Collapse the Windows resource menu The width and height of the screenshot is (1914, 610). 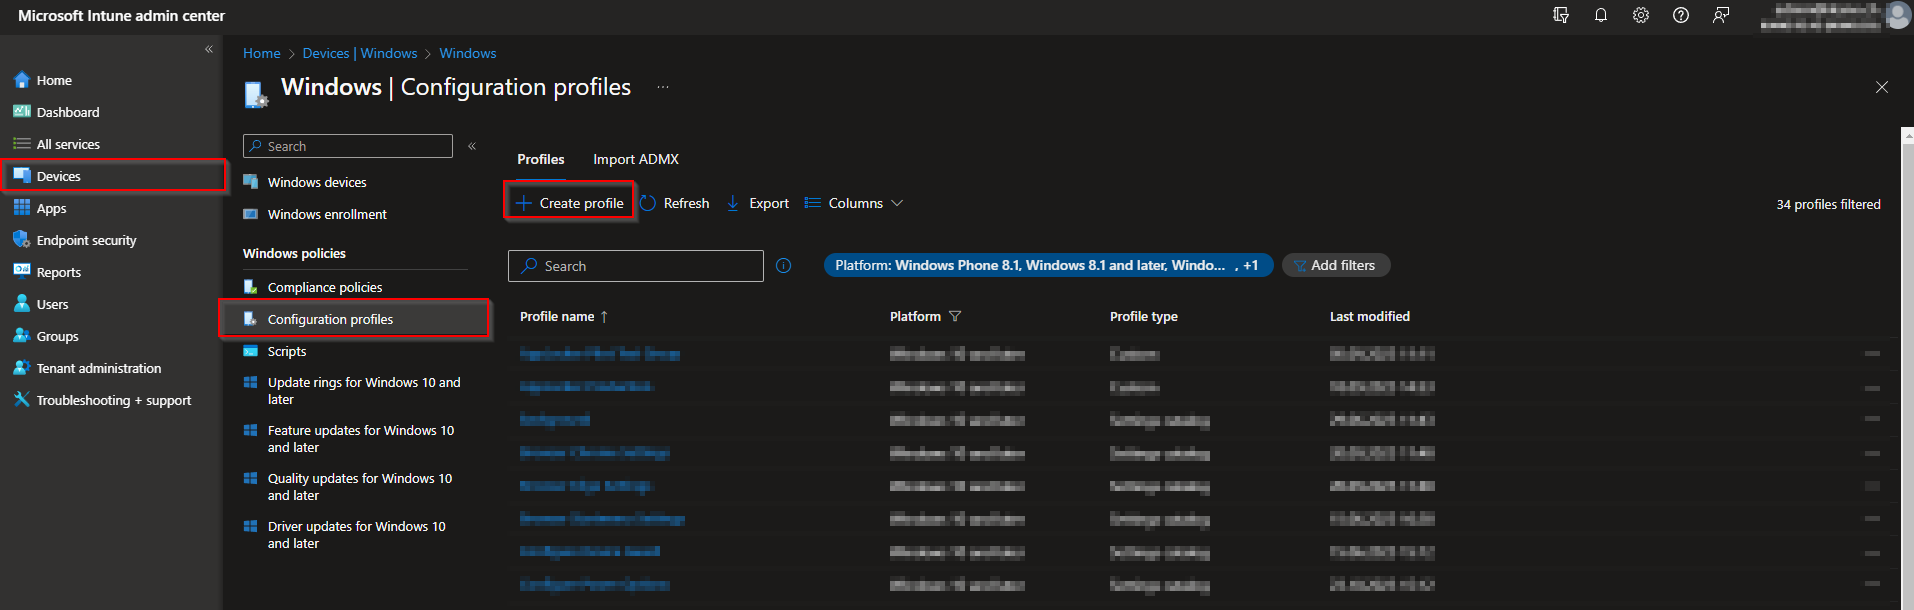(472, 146)
